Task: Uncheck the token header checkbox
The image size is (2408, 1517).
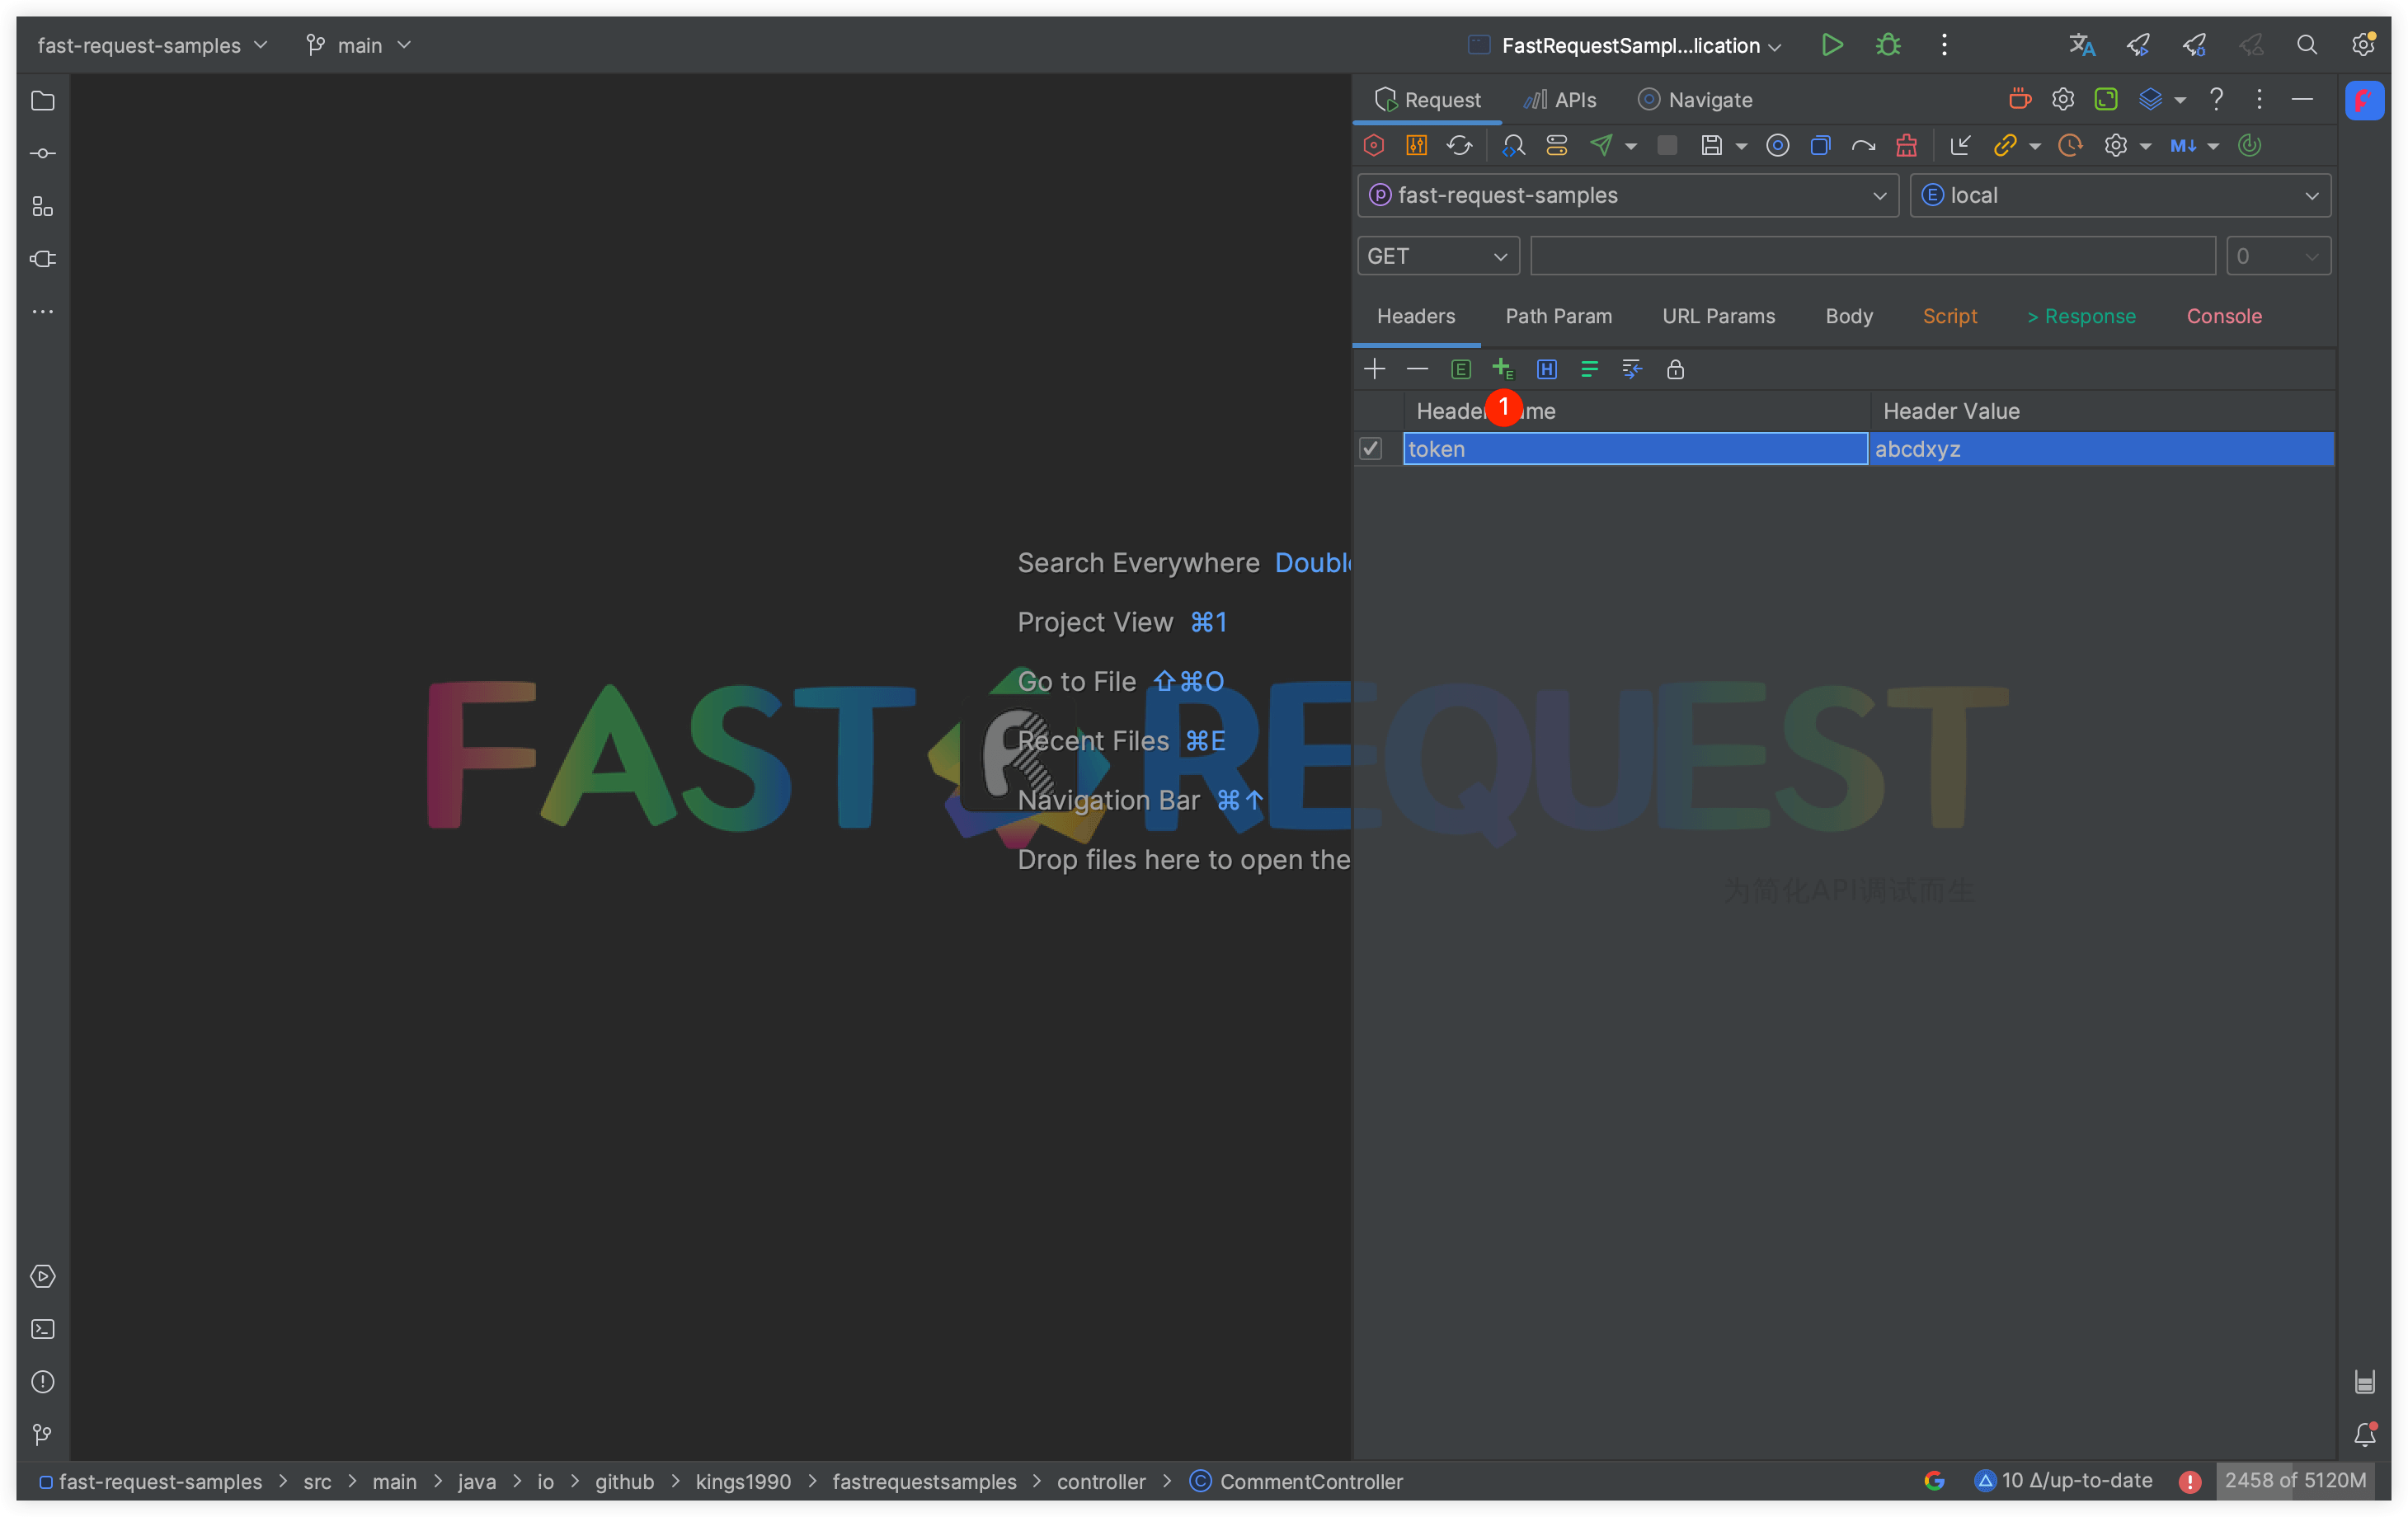Action: coord(1370,448)
